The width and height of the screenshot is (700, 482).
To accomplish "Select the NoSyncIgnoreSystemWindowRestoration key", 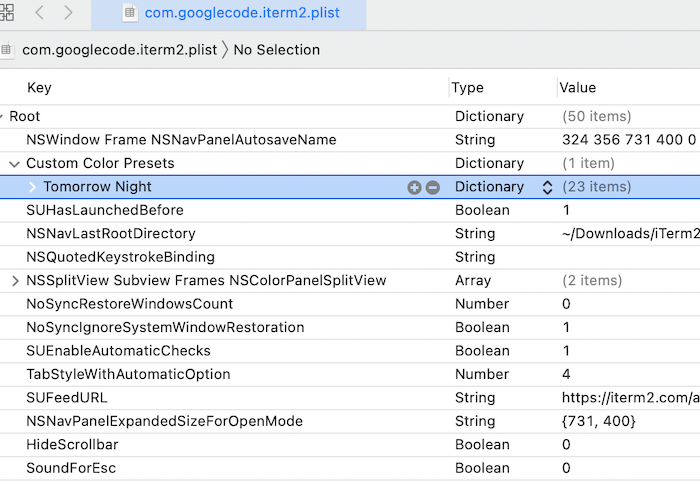I will (x=165, y=327).
